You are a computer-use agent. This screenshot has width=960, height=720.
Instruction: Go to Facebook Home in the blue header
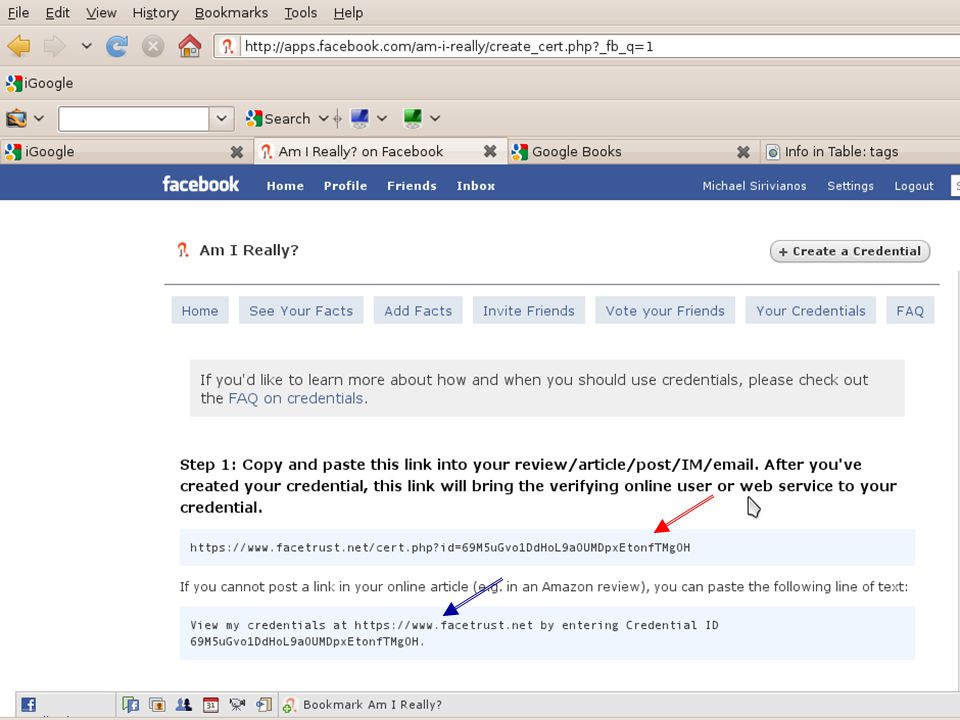pyautogui.click(x=285, y=186)
